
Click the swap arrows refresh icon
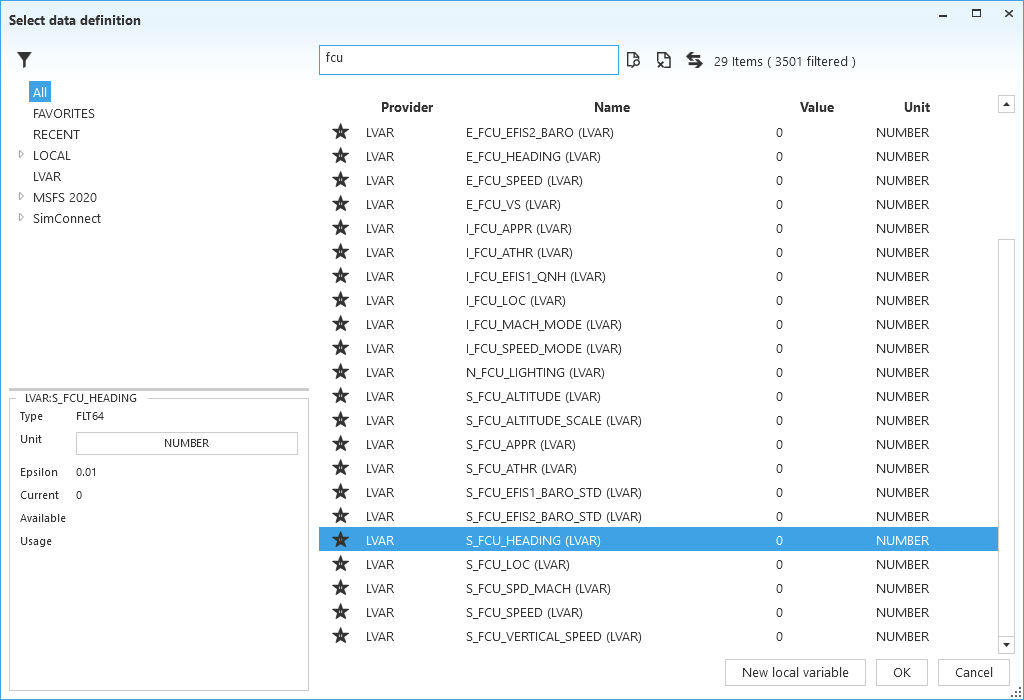[x=694, y=61]
